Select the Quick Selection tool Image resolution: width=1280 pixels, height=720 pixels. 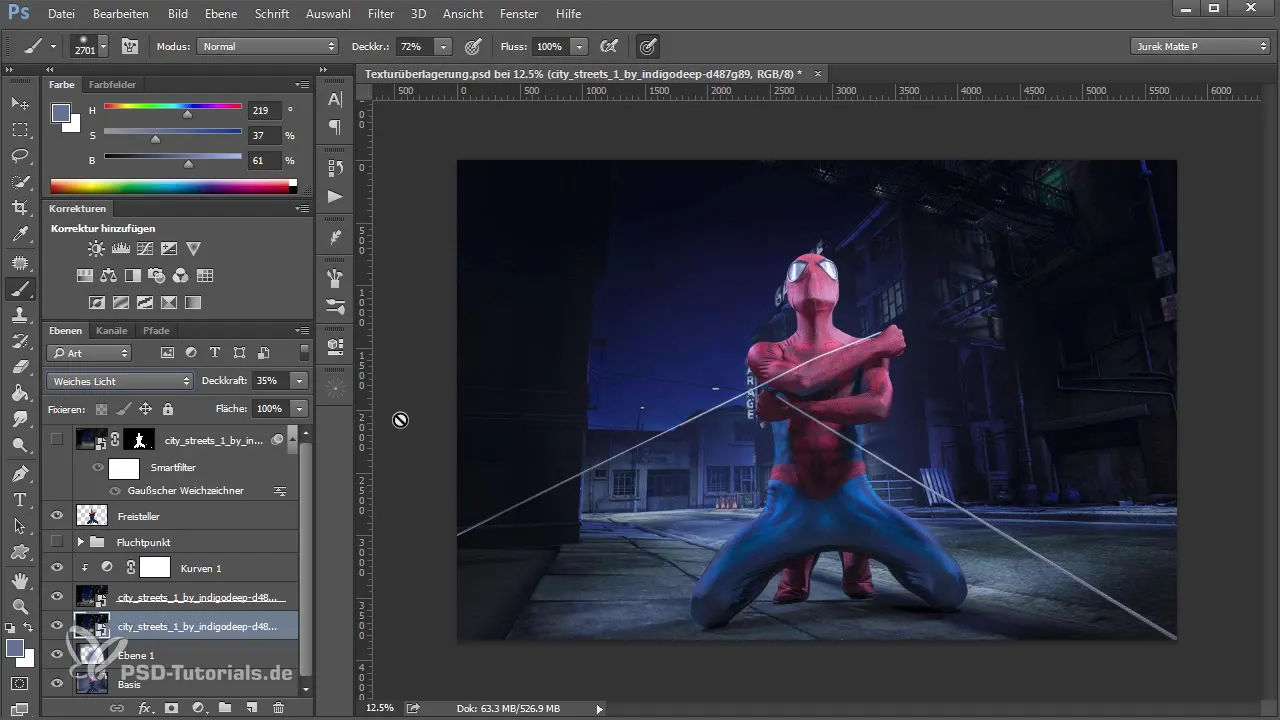click(20, 182)
